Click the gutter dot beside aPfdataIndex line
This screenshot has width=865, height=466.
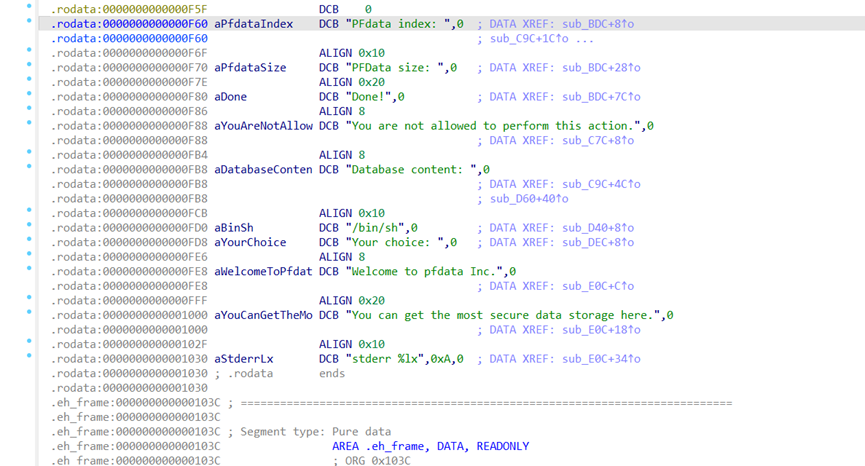[x=30, y=24]
